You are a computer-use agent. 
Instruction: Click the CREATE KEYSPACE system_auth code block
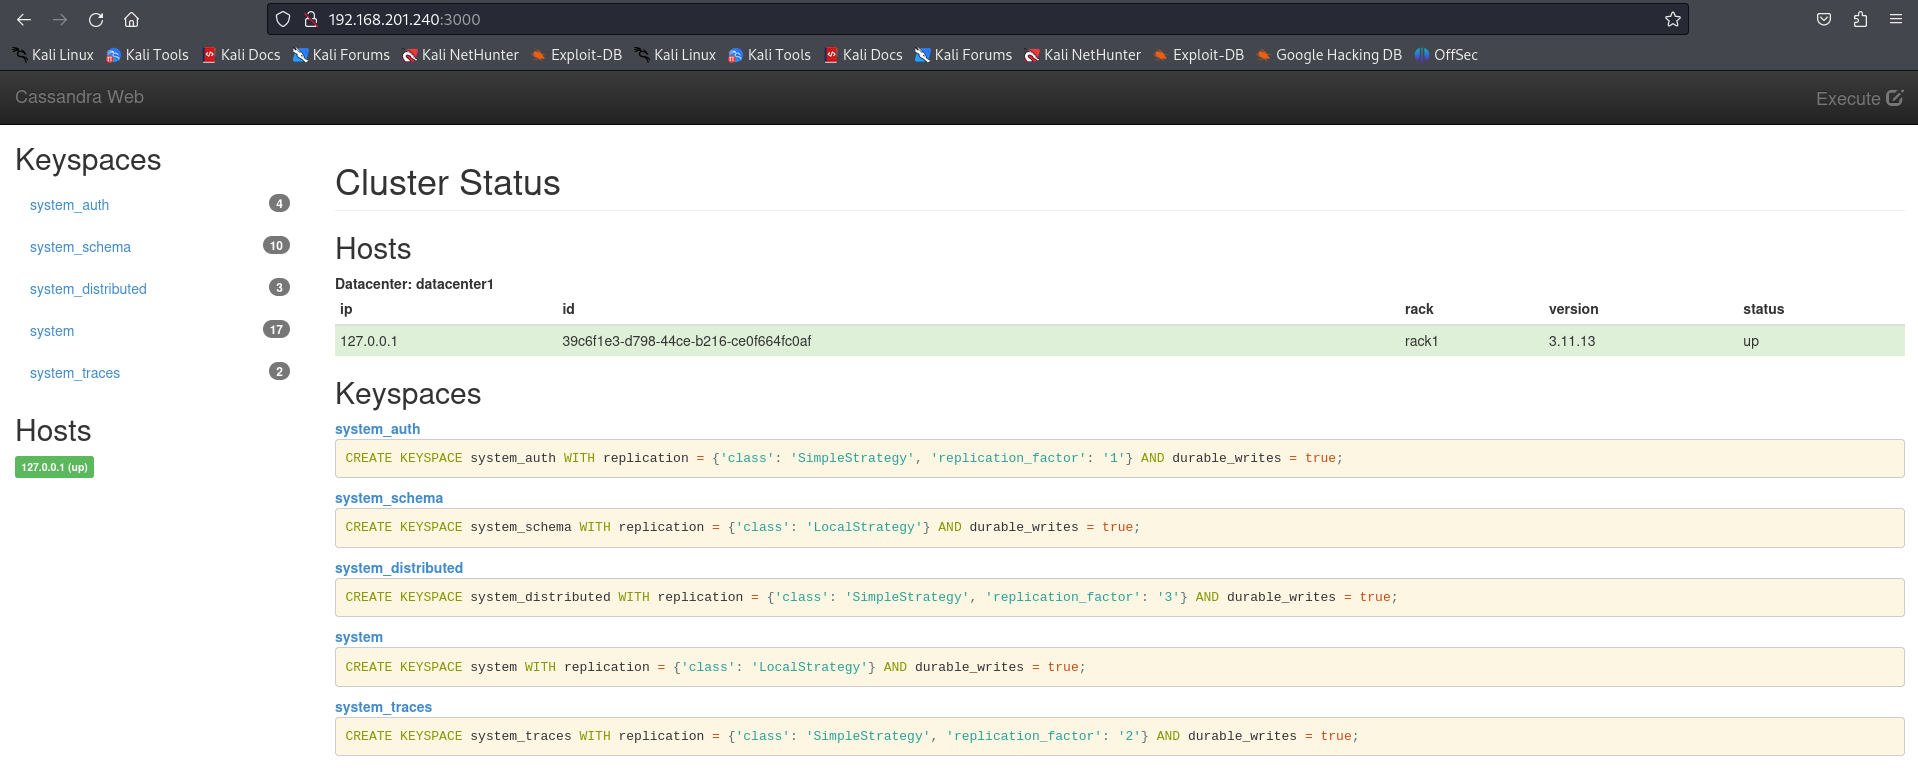[x=1119, y=458]
